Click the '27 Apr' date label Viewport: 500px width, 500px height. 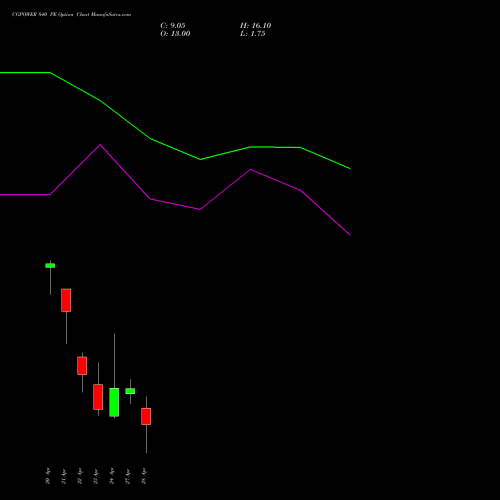click(x=128, y=476)
